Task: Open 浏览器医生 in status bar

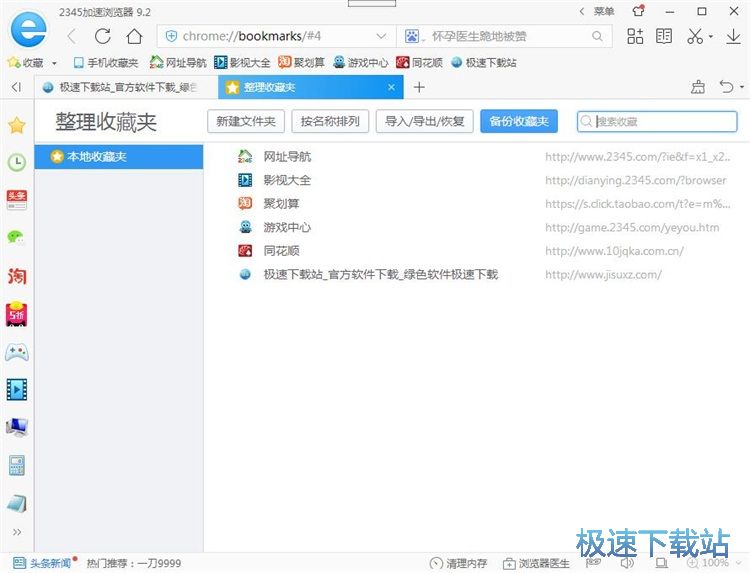Action: [x=536, y=563]
